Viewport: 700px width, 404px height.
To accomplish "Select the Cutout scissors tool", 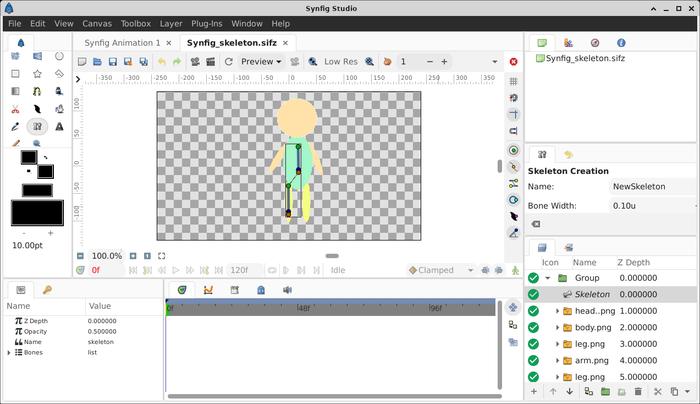I will tap(15, 109).
